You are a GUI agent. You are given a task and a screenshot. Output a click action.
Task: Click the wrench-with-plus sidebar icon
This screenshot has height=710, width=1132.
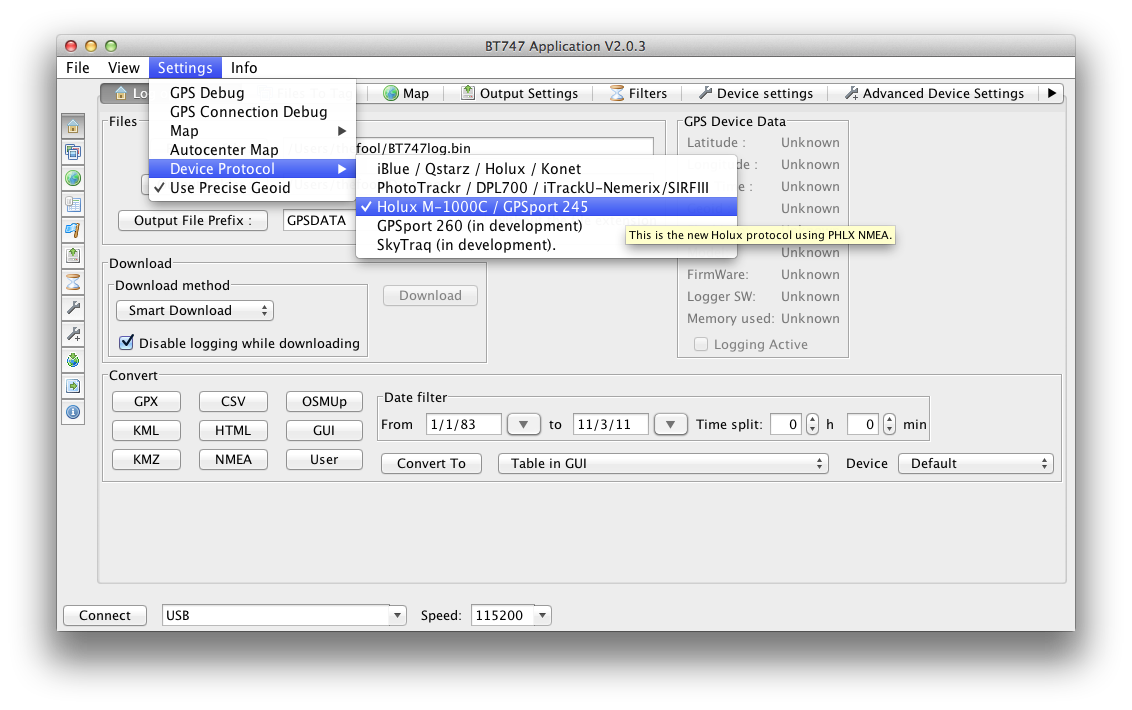(x=73, y=334)
